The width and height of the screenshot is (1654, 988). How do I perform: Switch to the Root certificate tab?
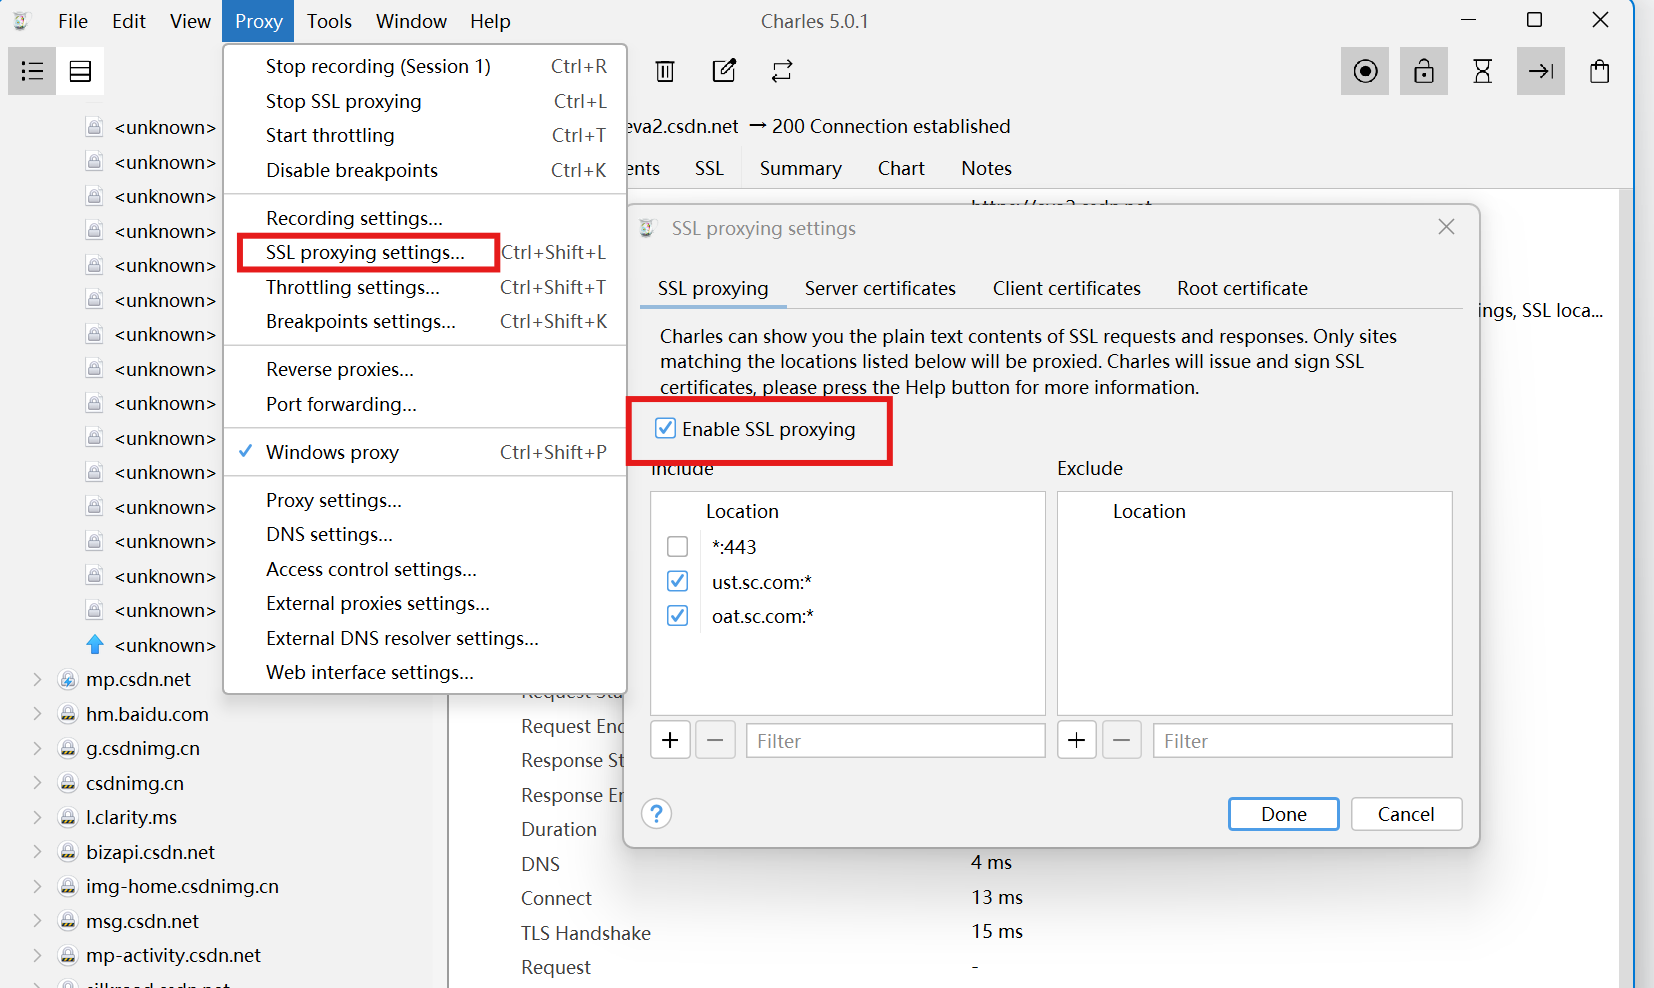pos(1242,288)
